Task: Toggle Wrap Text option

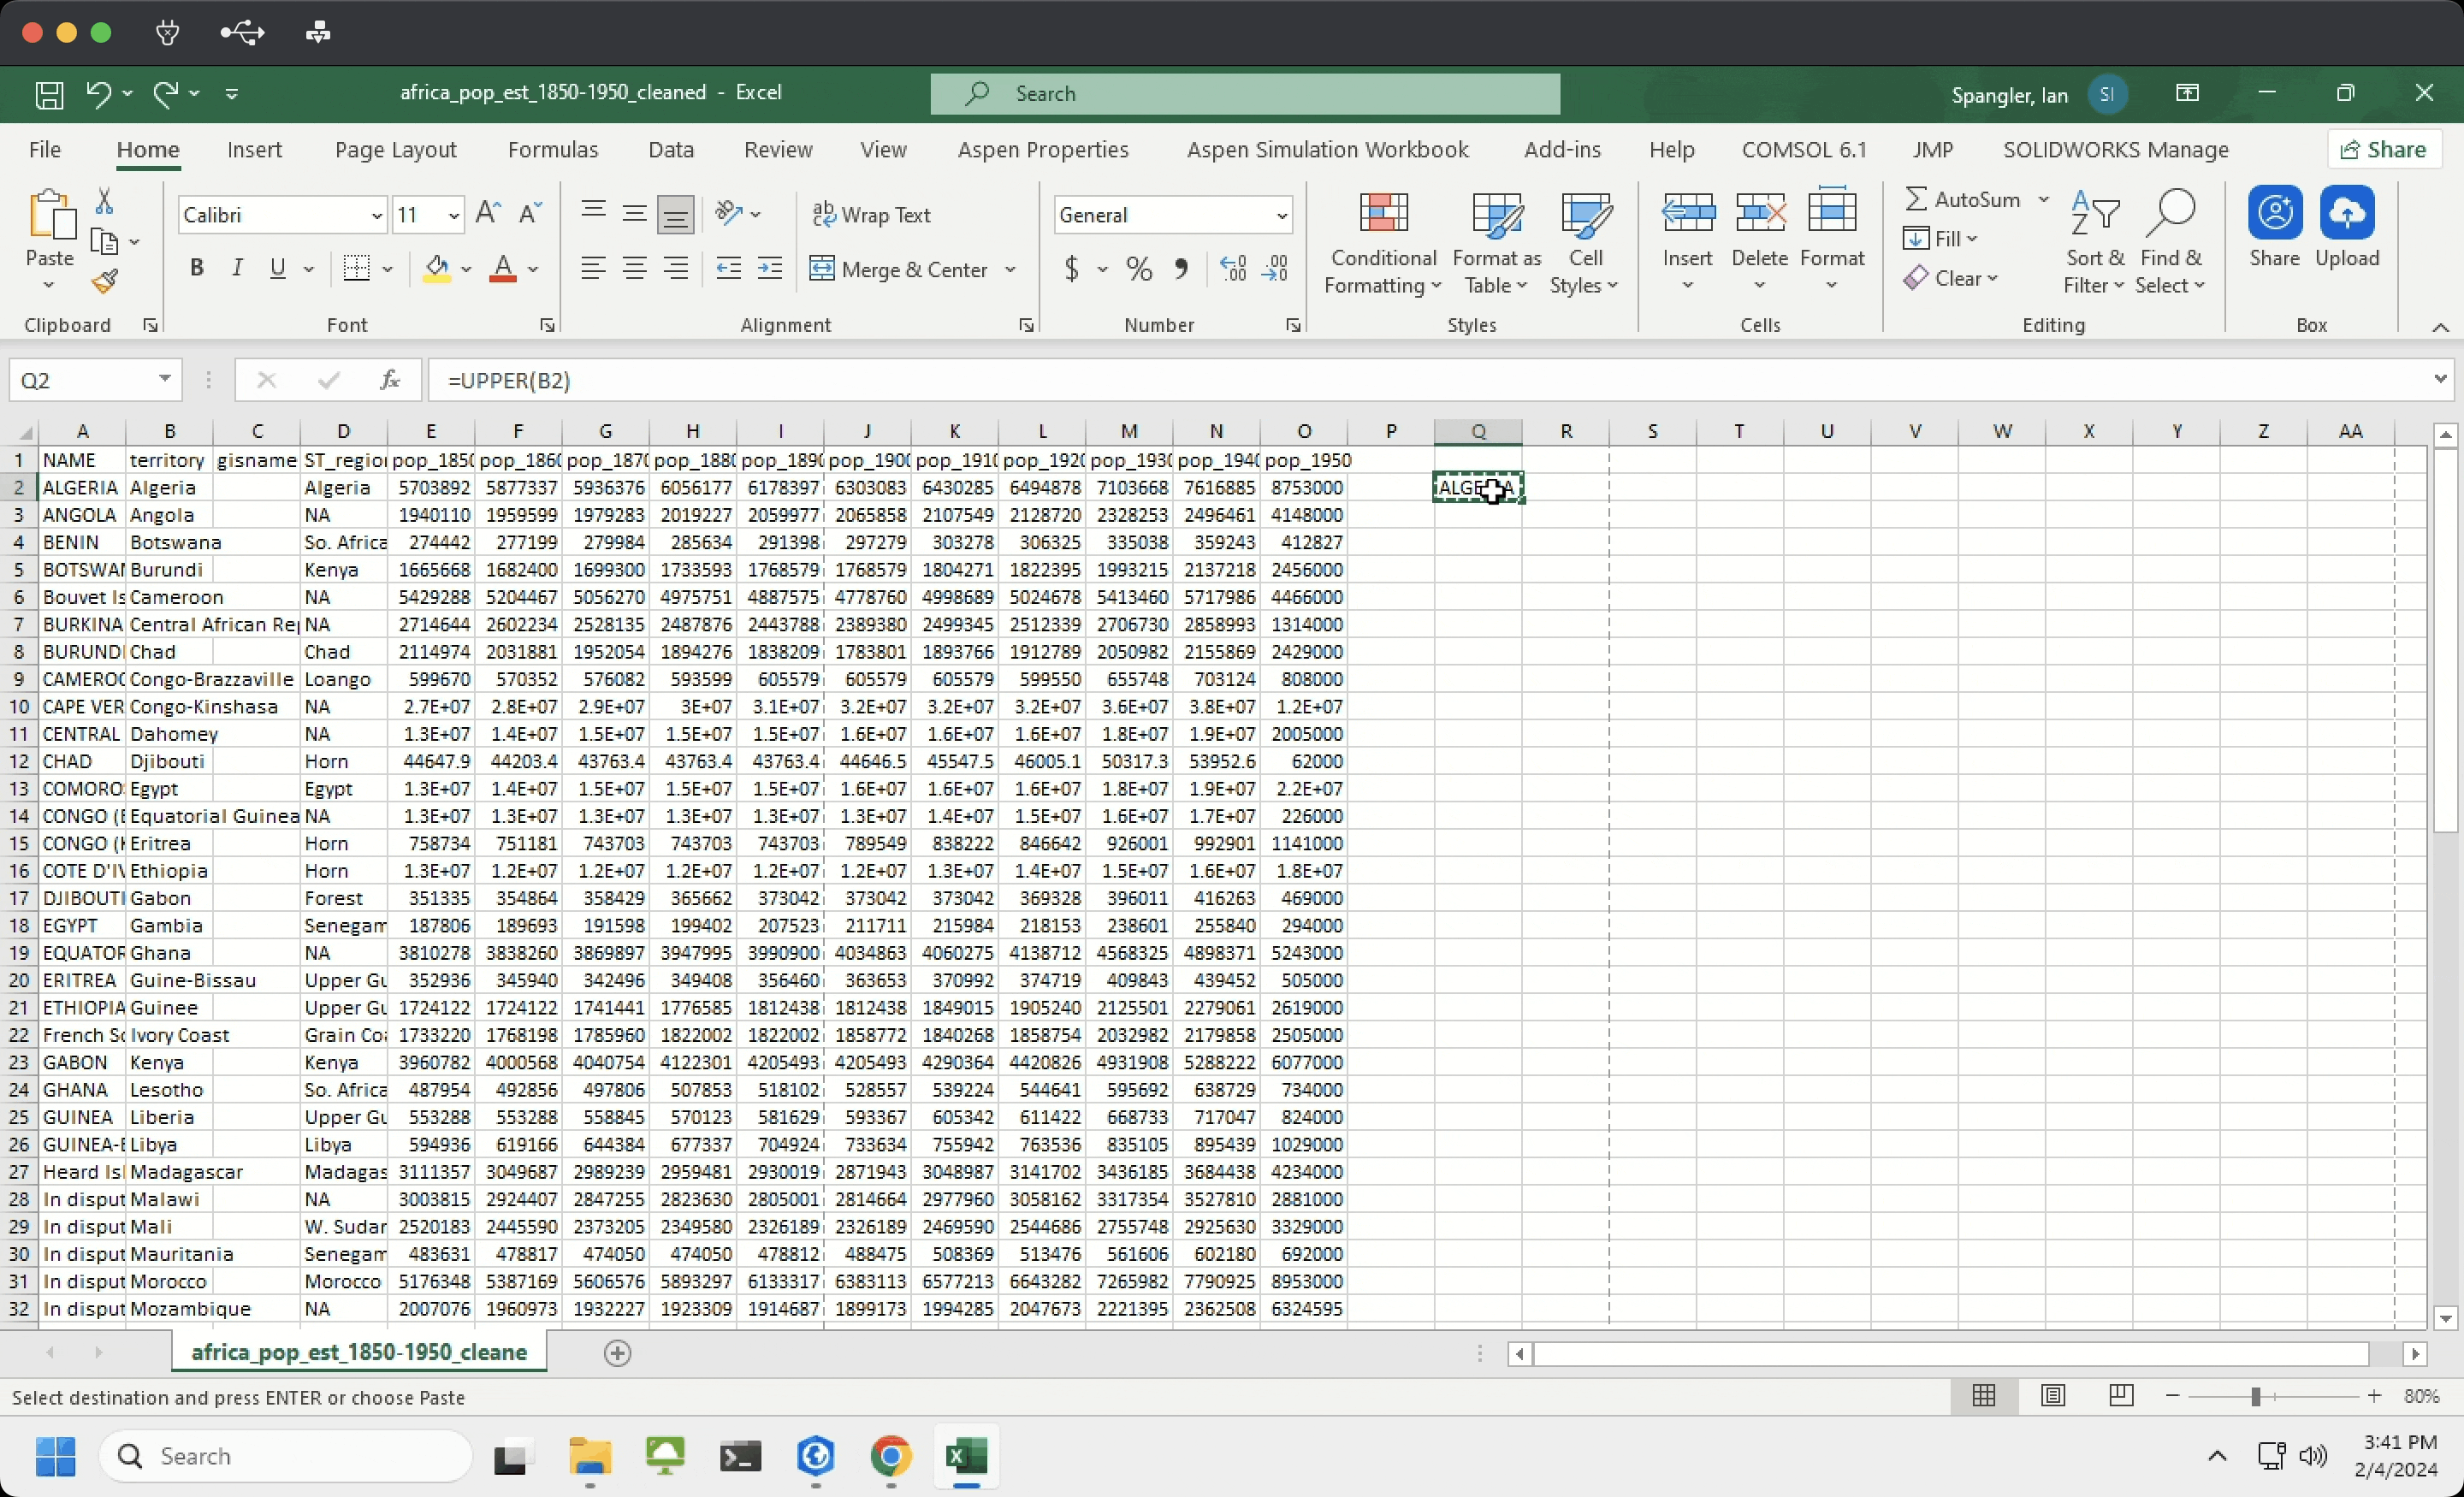Action: 872,215
